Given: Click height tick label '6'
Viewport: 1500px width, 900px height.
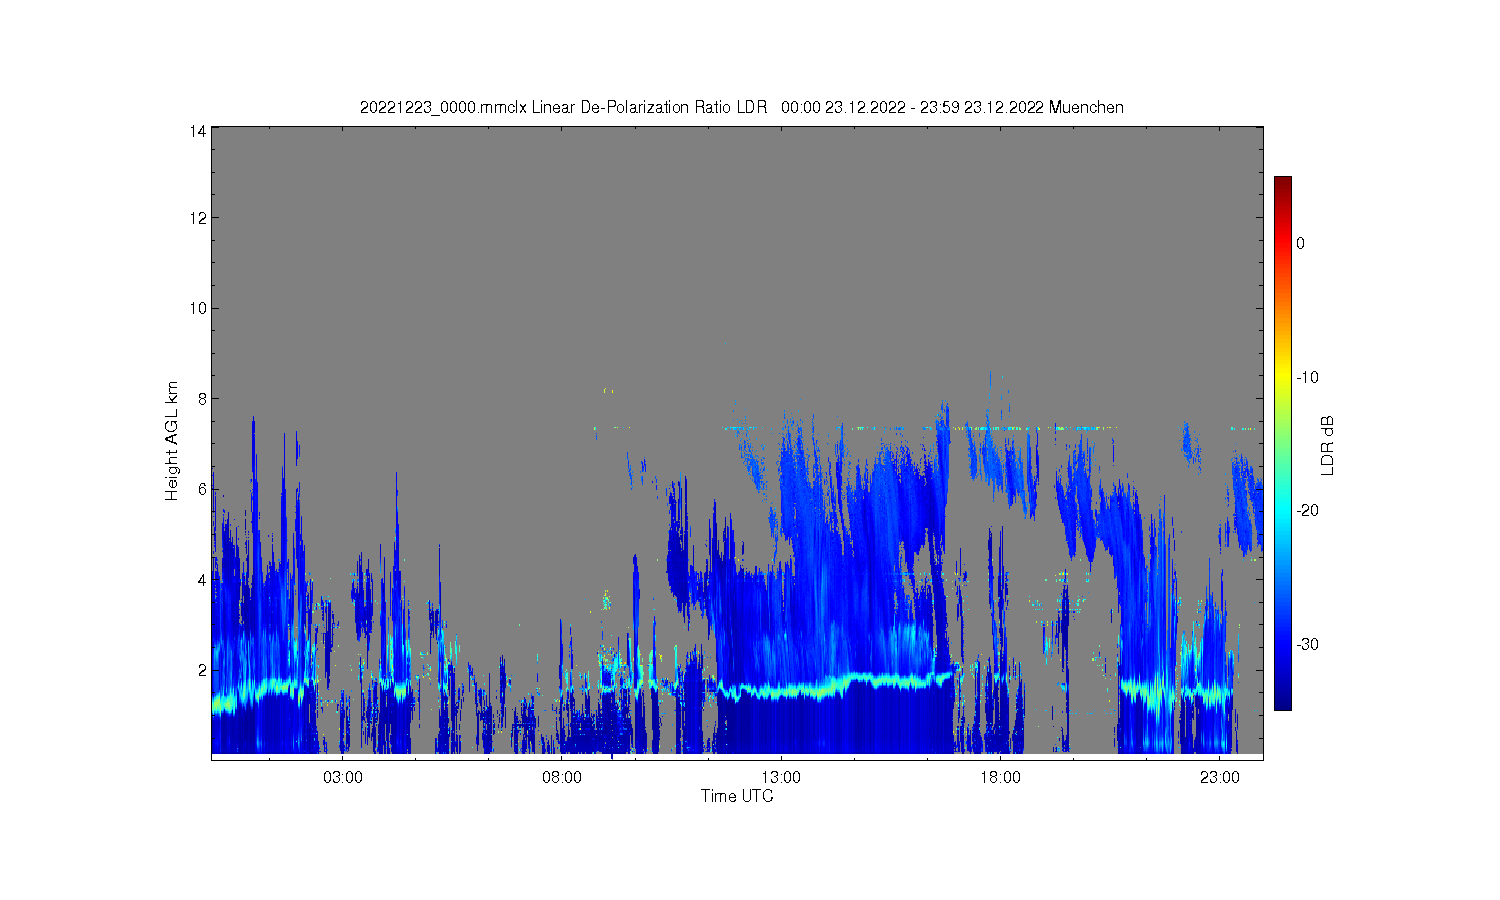Looking at the screenshot, I should pos(202,489).
